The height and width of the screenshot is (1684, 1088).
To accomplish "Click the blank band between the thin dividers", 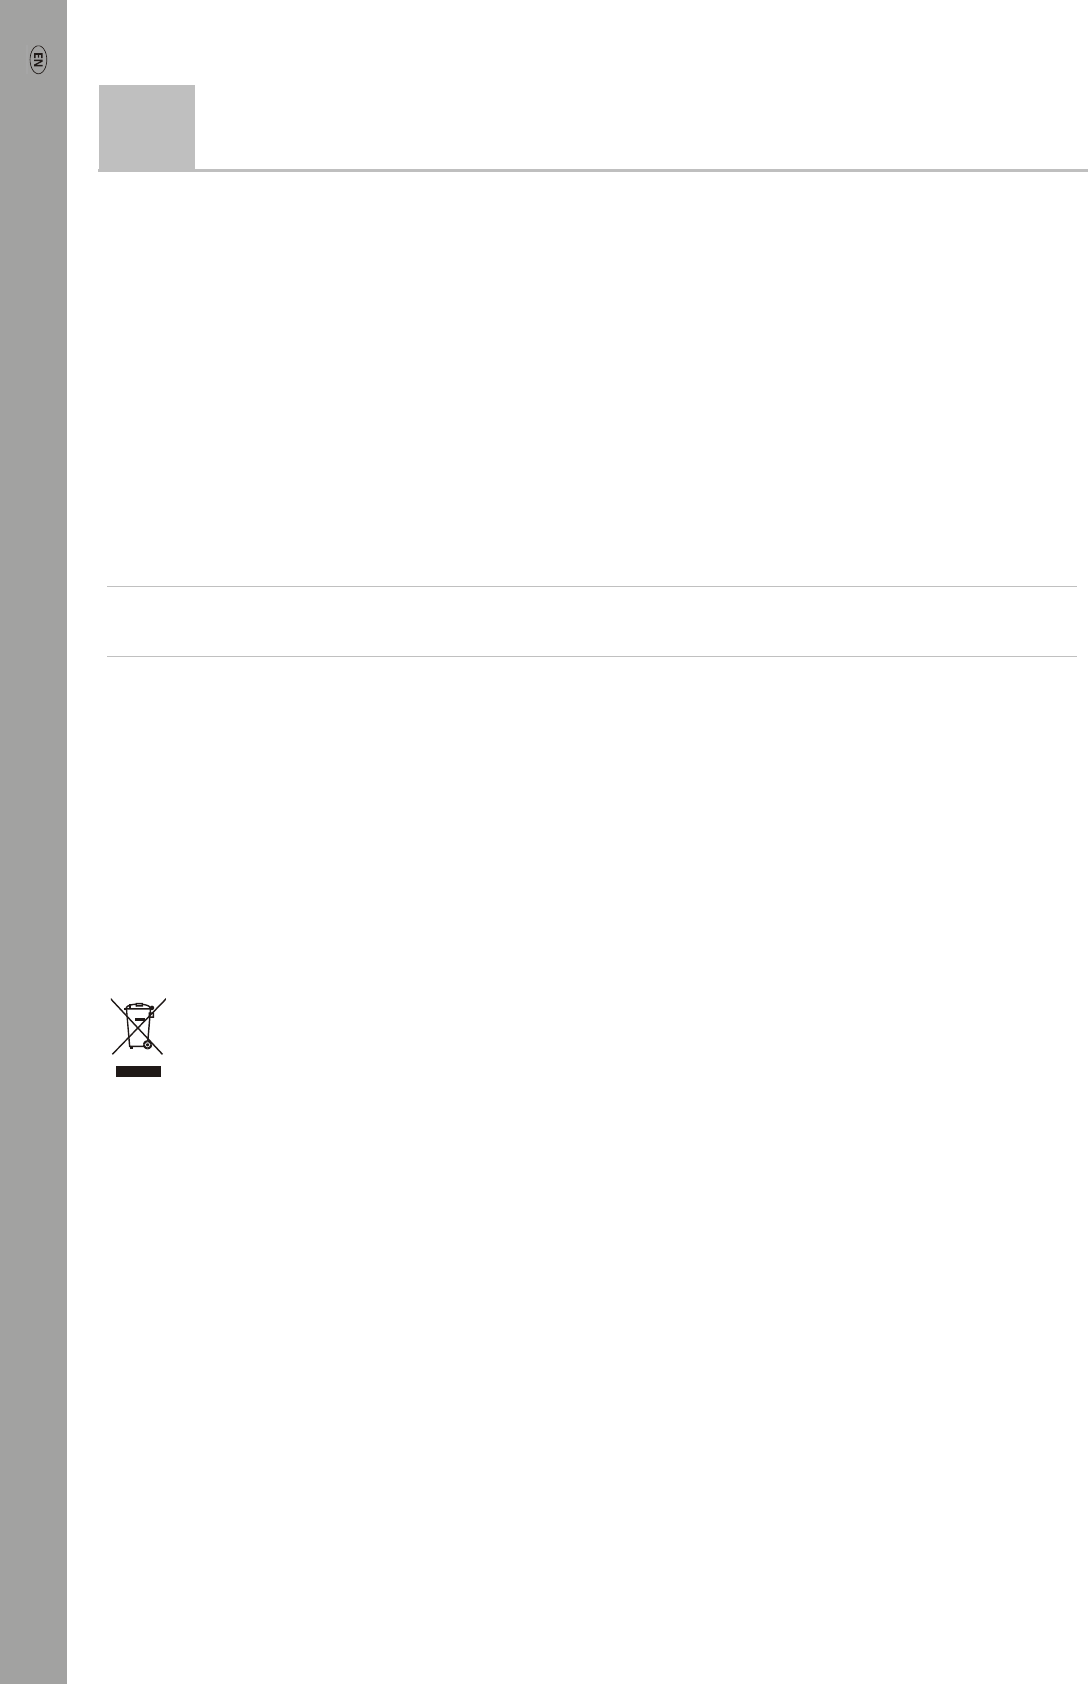I will [x=592, y=621].
